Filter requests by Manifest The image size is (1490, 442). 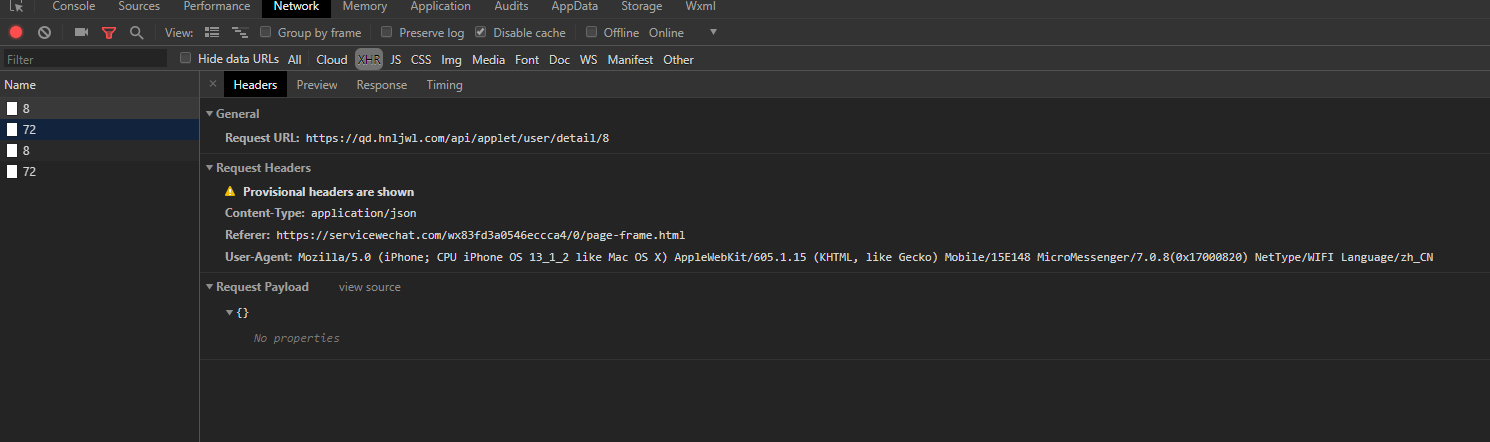(630, 59)
